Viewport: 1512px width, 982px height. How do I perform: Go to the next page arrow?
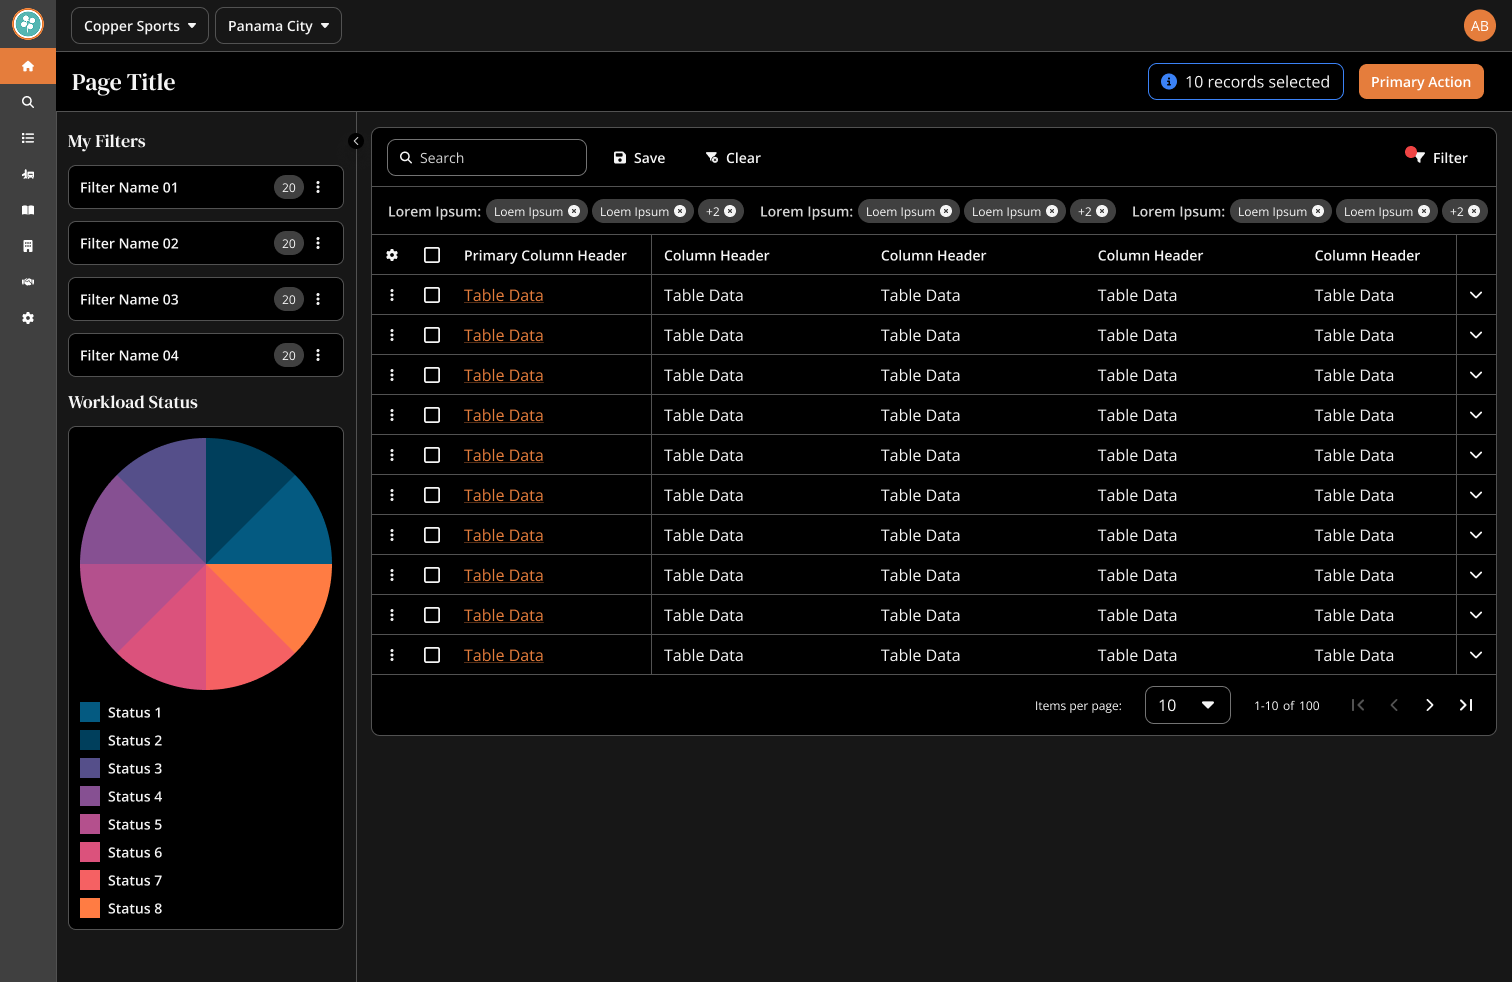click(x=1430, y=706)
